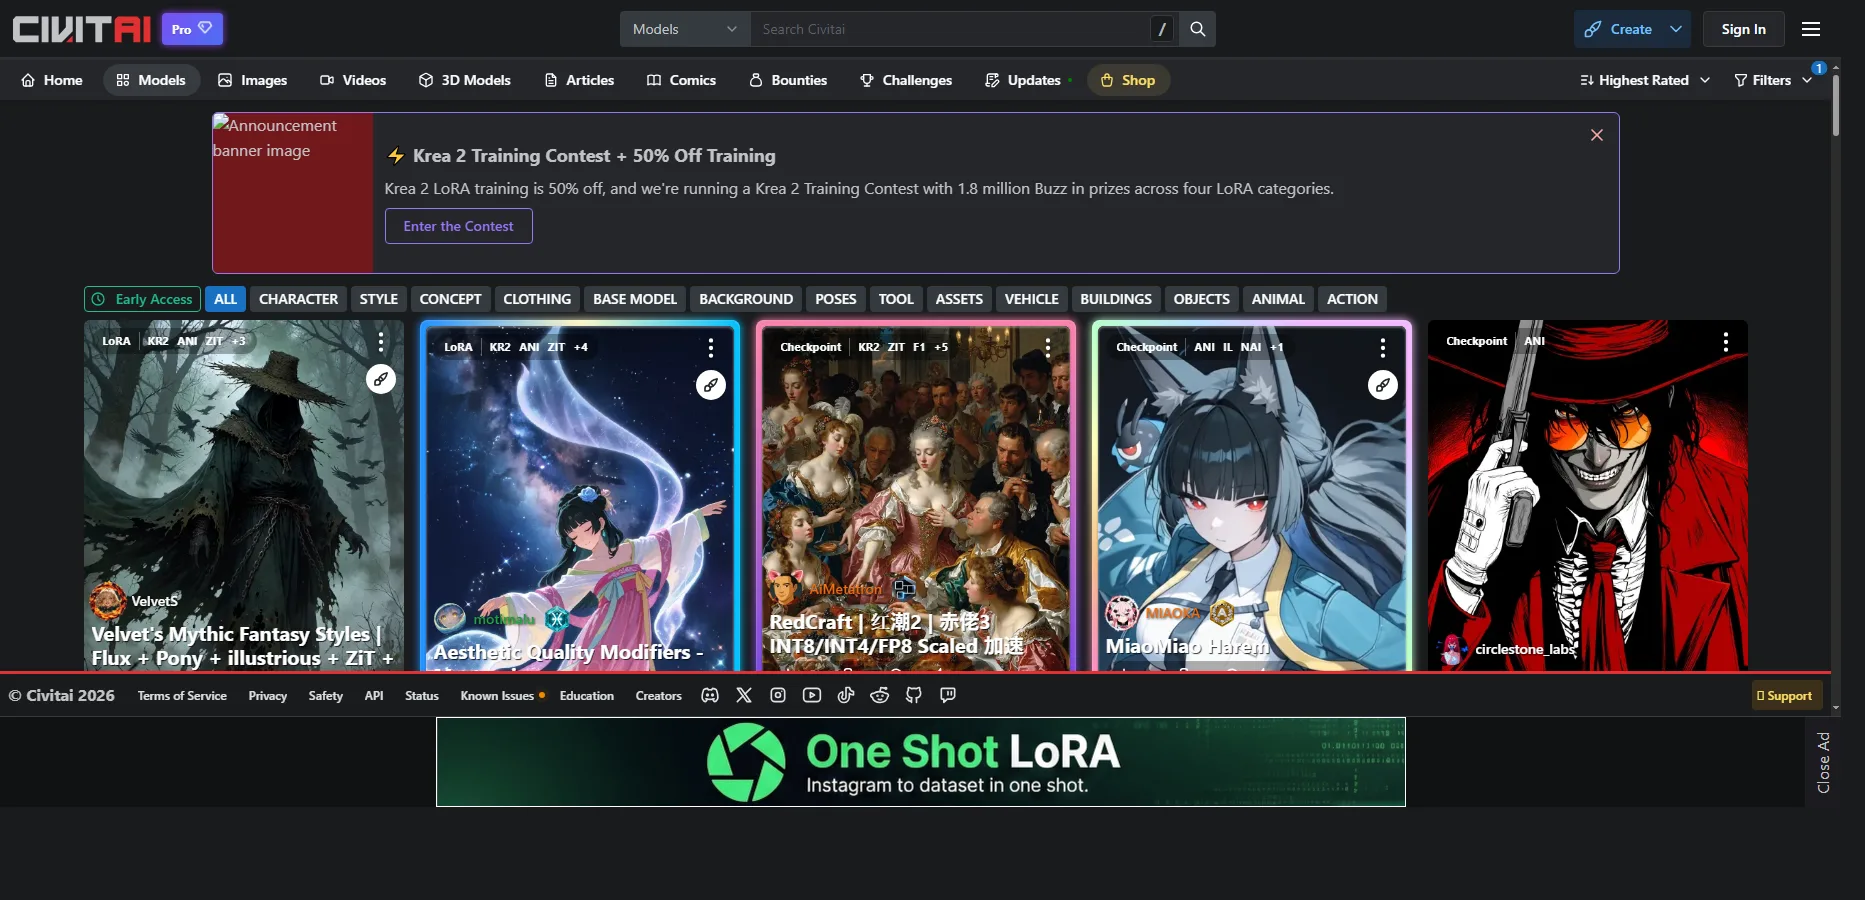Viewport: 1865px width, 900px height.
Task: Filter models by BACKGROUND category
Action: (746, 299)
